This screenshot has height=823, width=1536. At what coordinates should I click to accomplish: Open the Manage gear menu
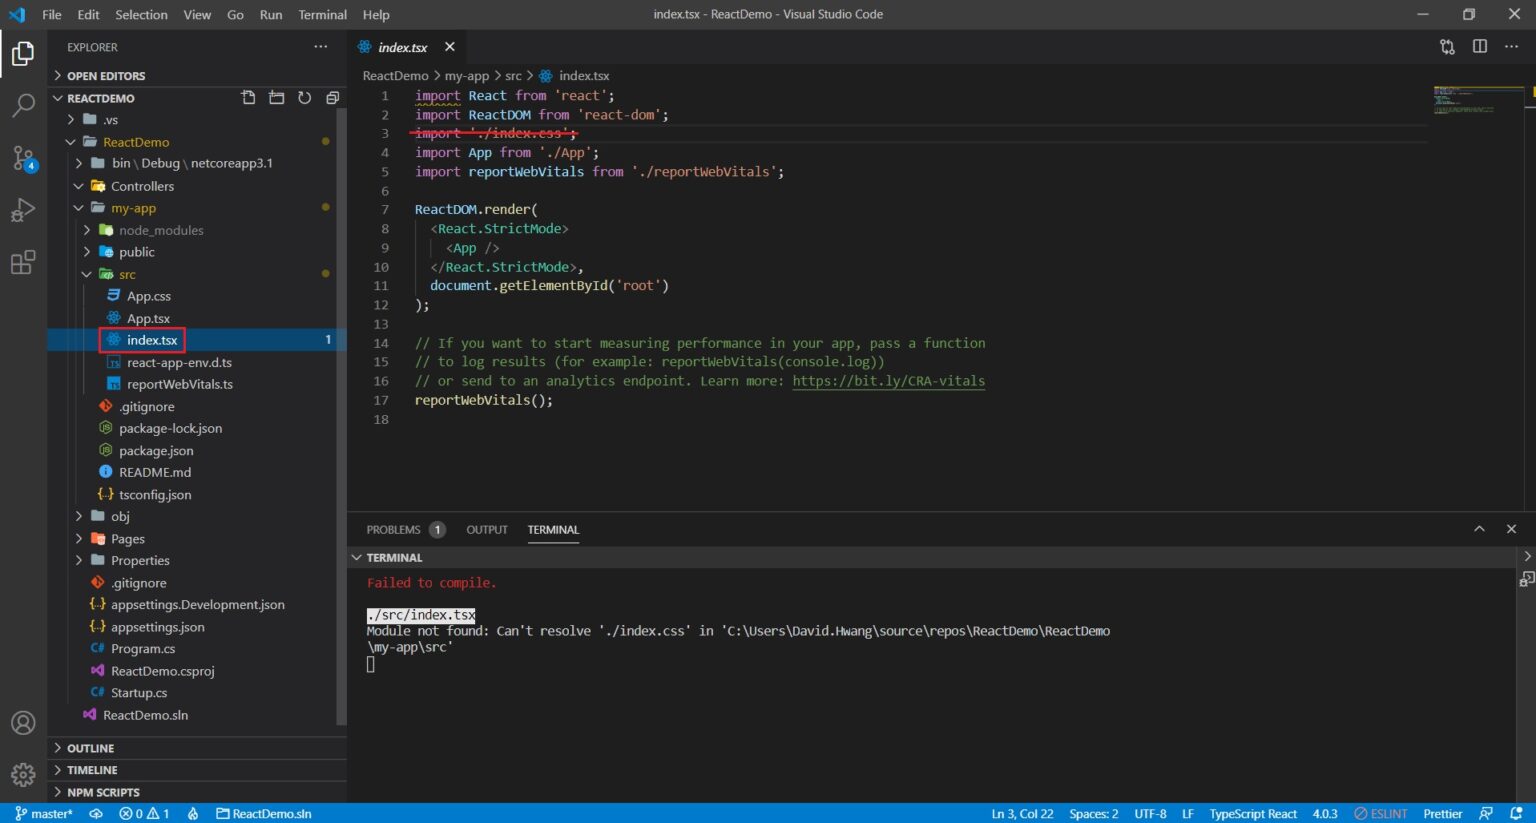23,774
